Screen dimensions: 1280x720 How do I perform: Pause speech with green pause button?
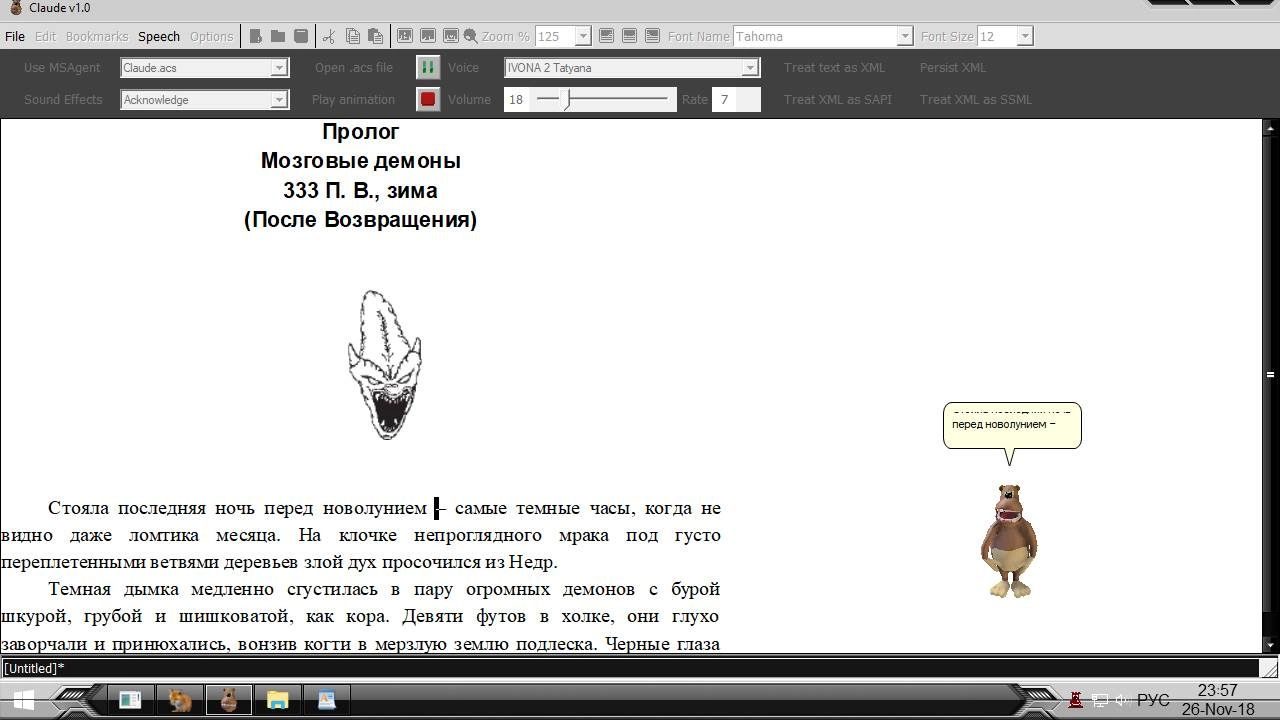tap(428, 67)
